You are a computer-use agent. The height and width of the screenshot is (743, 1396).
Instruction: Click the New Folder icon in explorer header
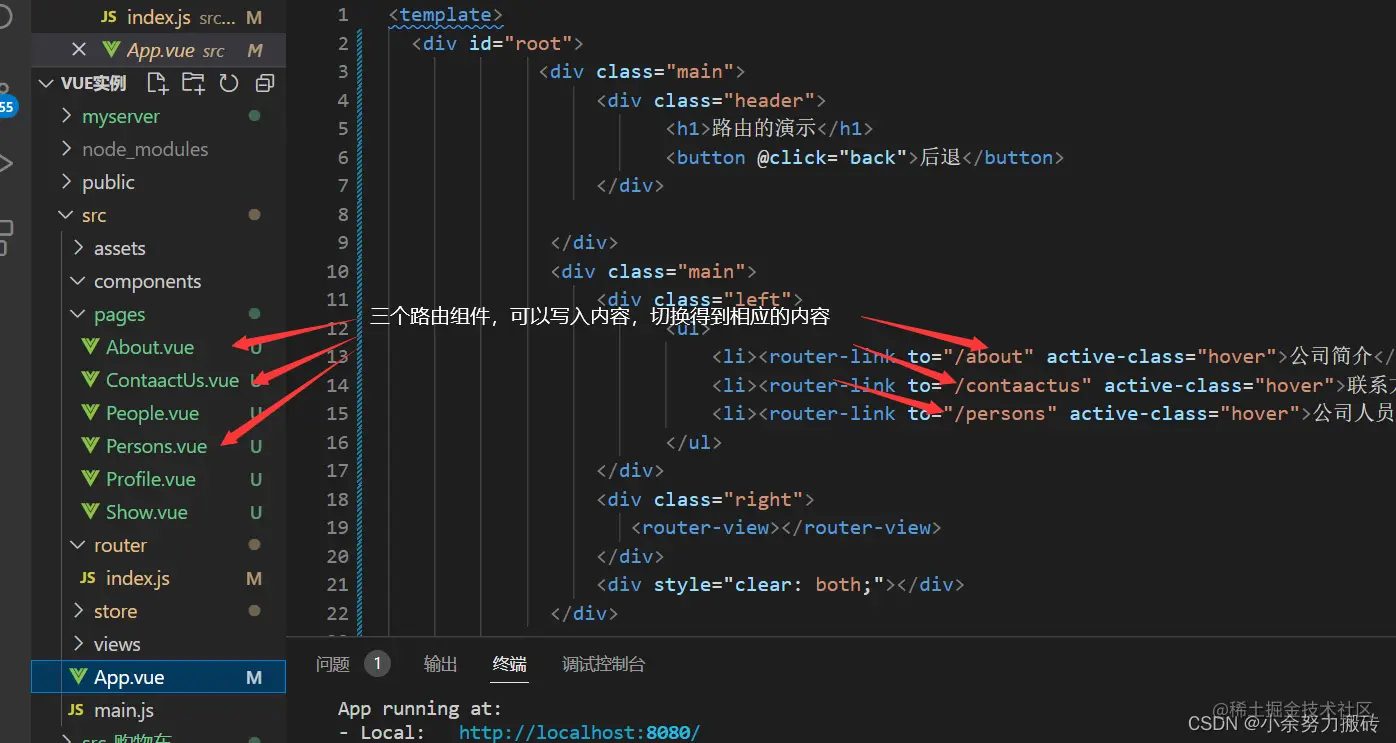[193, 83]
